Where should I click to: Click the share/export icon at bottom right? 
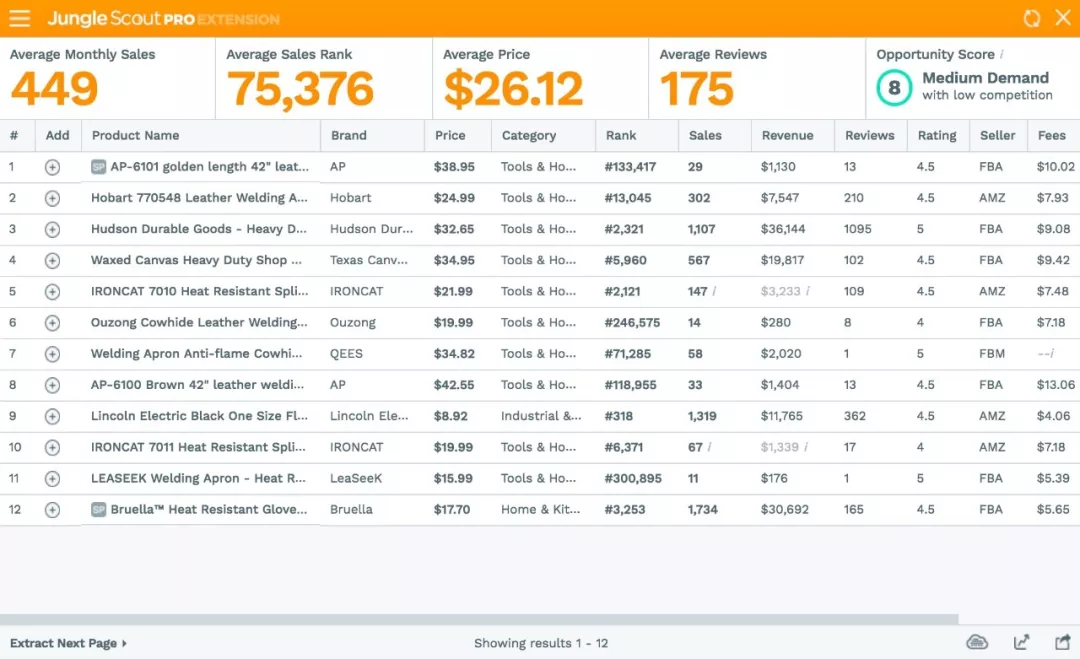pos(1062,643)
